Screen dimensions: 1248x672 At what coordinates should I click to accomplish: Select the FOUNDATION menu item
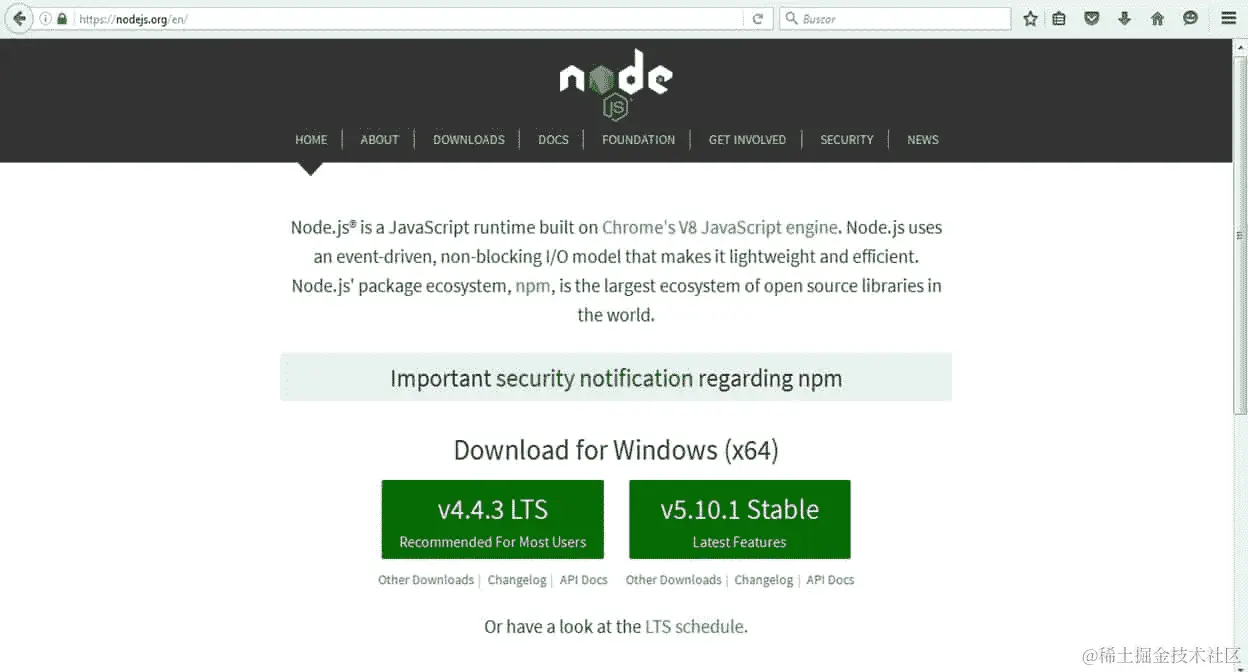638,140
